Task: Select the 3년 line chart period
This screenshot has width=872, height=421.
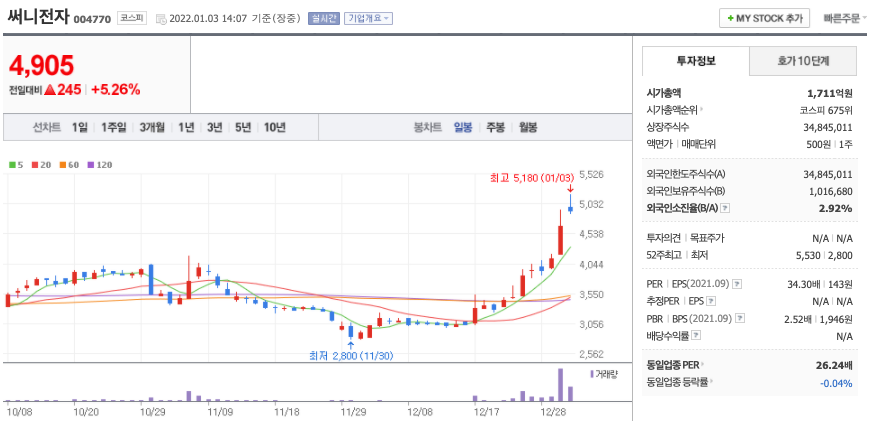Action: click(x=214, y=127)
